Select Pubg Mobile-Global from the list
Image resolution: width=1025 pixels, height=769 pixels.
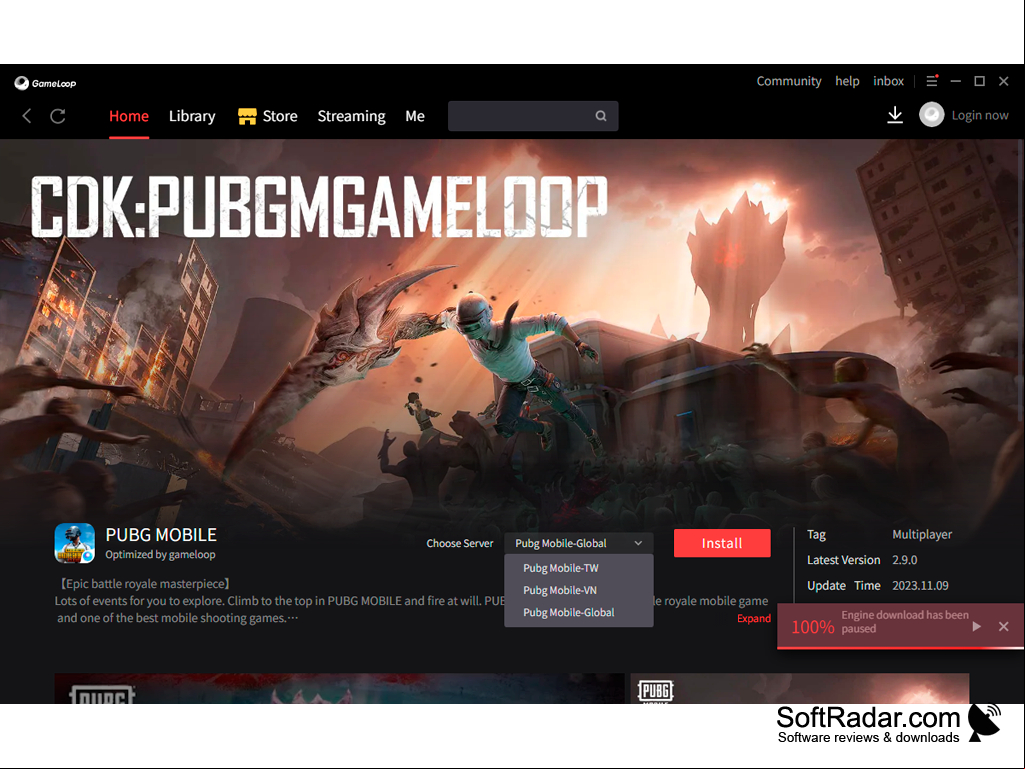click(x=579, y=612)
